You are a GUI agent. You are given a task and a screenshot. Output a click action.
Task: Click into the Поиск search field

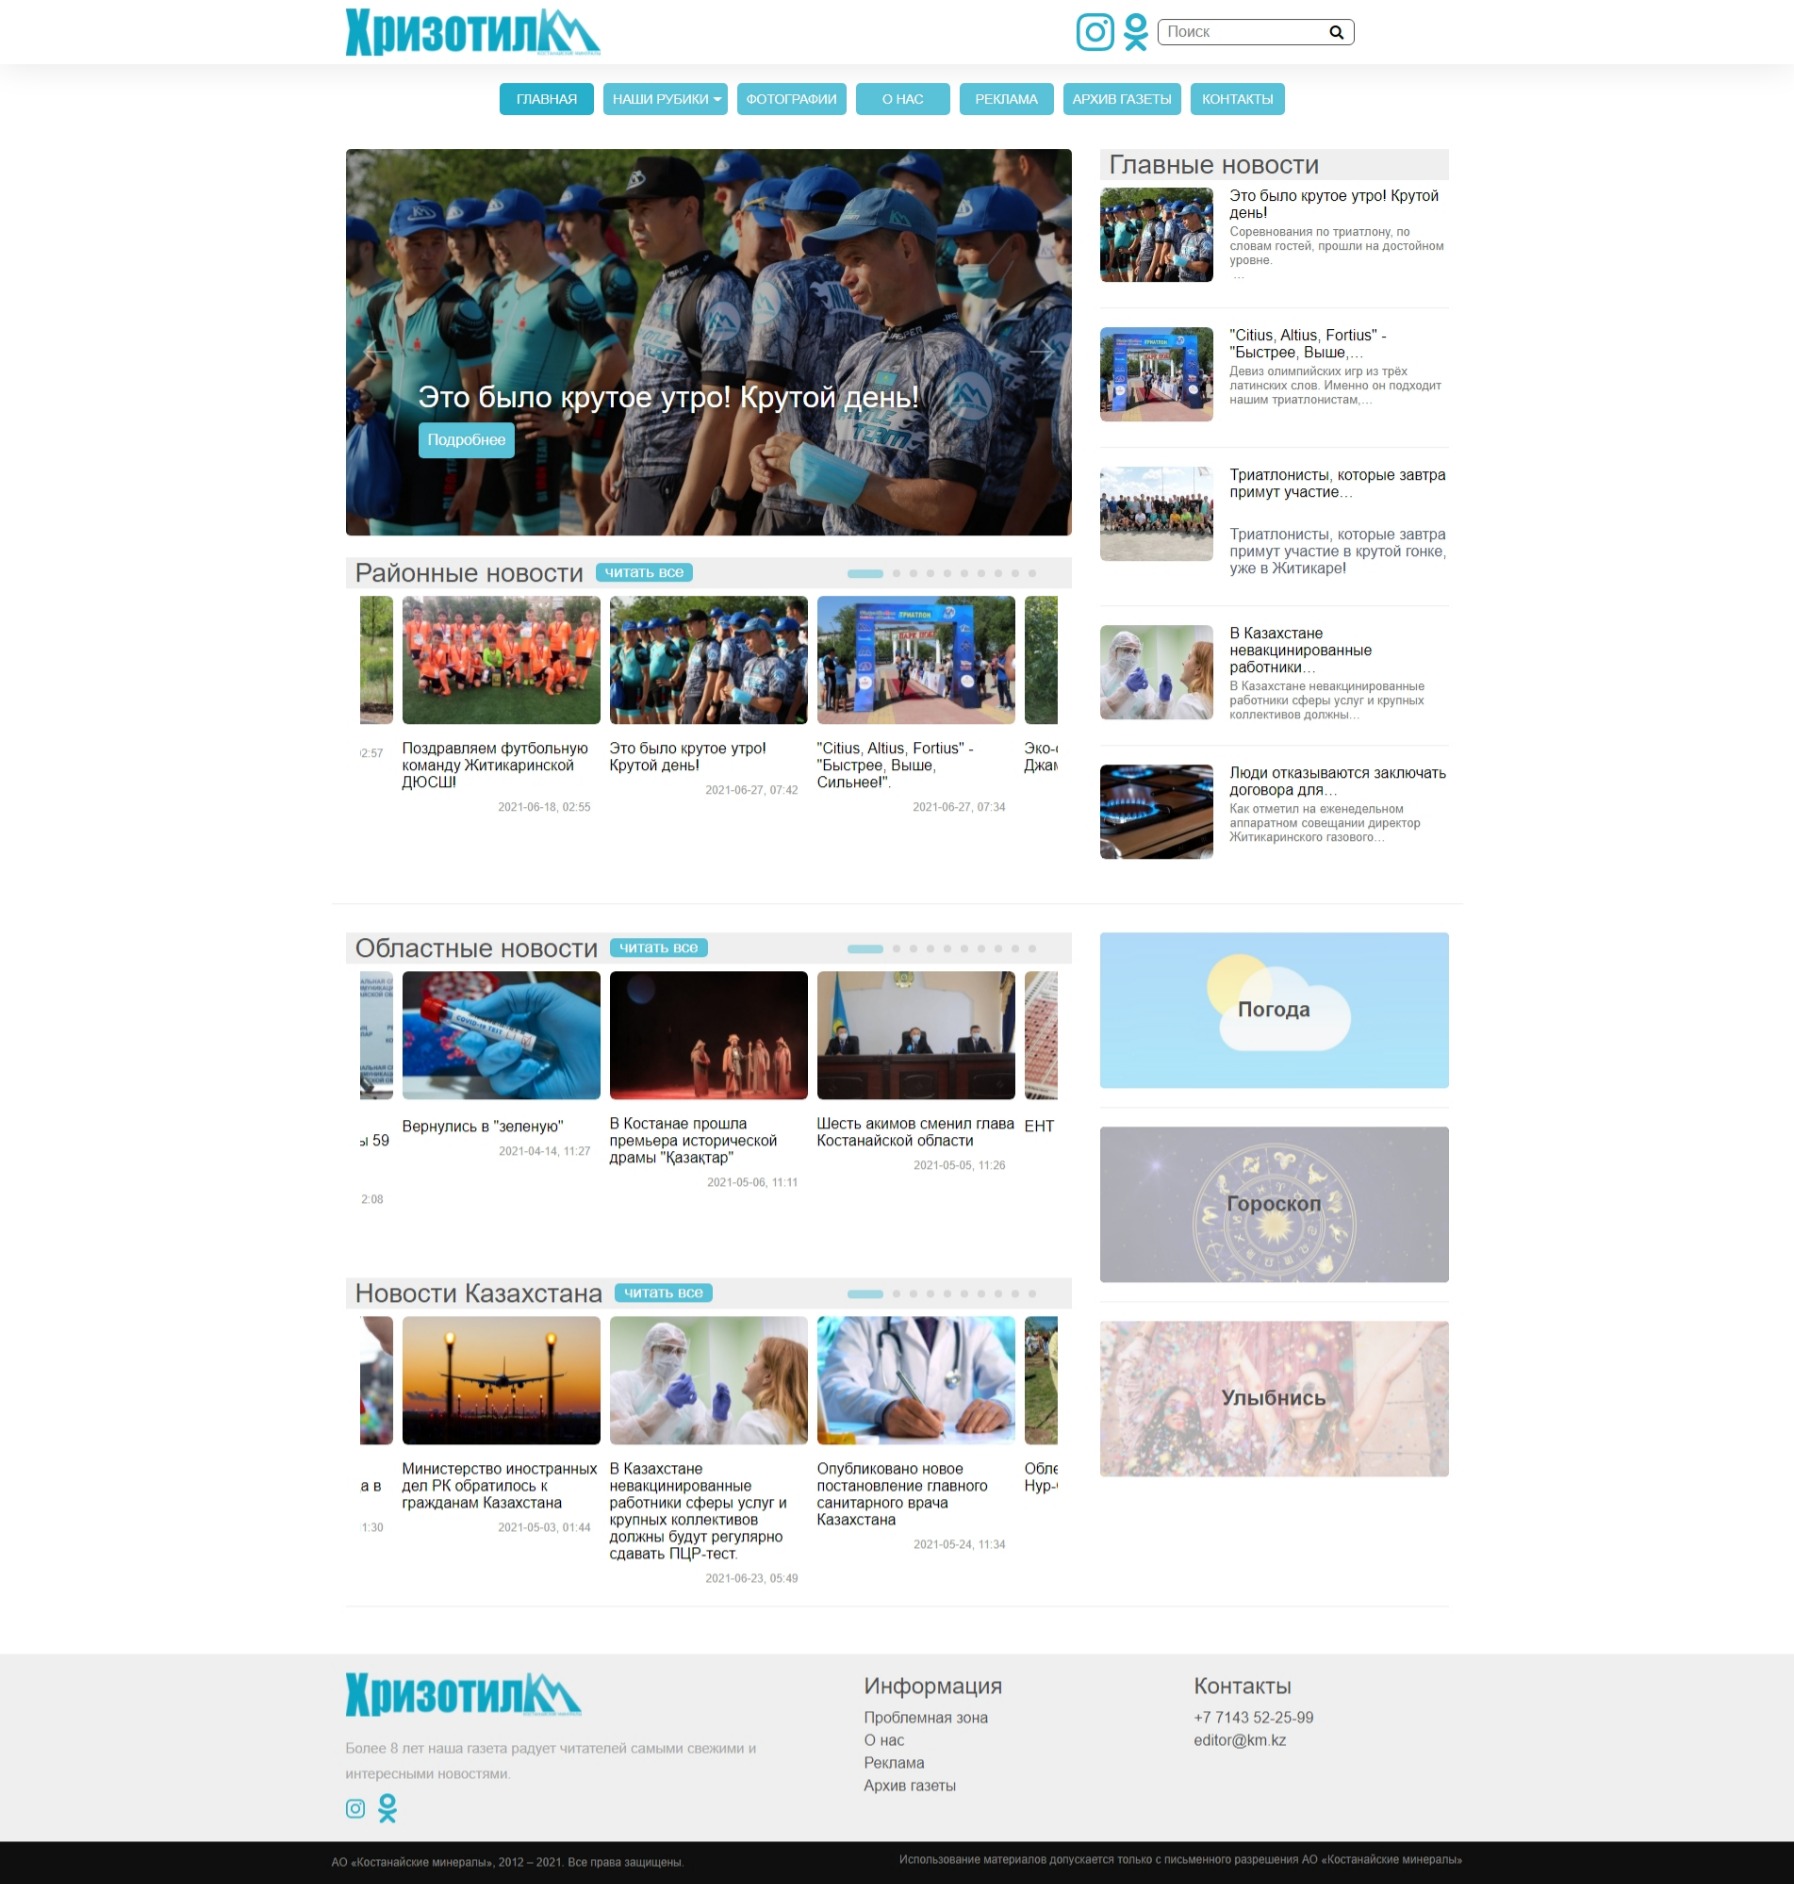coord(1240,32)
